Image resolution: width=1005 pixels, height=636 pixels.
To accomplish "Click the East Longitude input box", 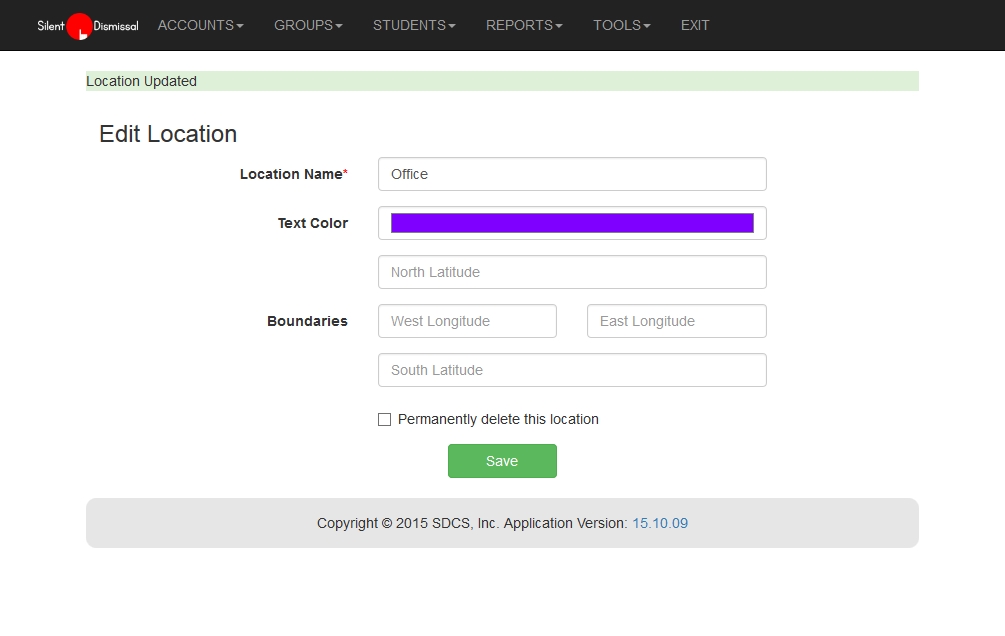I will pyautogui.click(x=676, y=321).
